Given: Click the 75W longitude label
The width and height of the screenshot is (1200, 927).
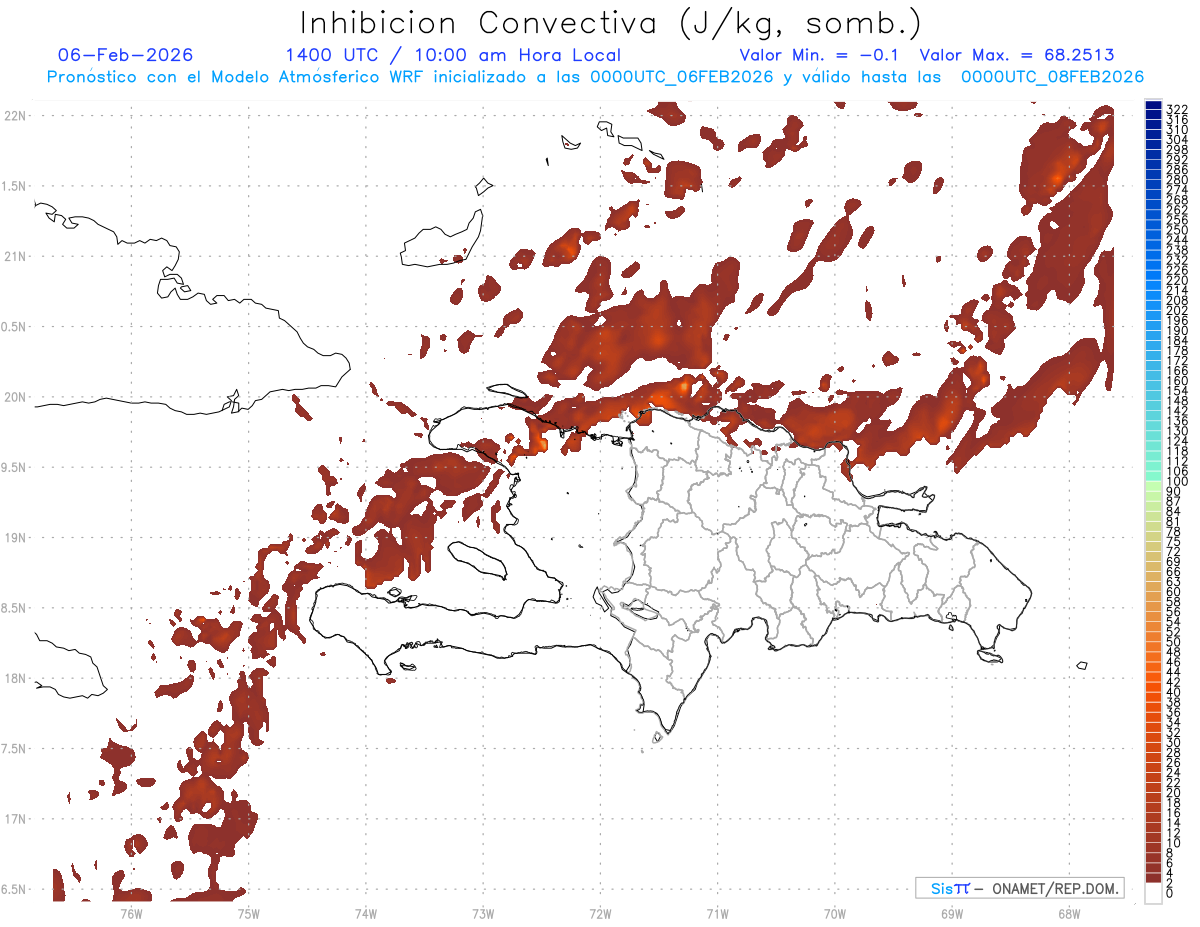Looking at the screenshot, I should click(248, 913).
